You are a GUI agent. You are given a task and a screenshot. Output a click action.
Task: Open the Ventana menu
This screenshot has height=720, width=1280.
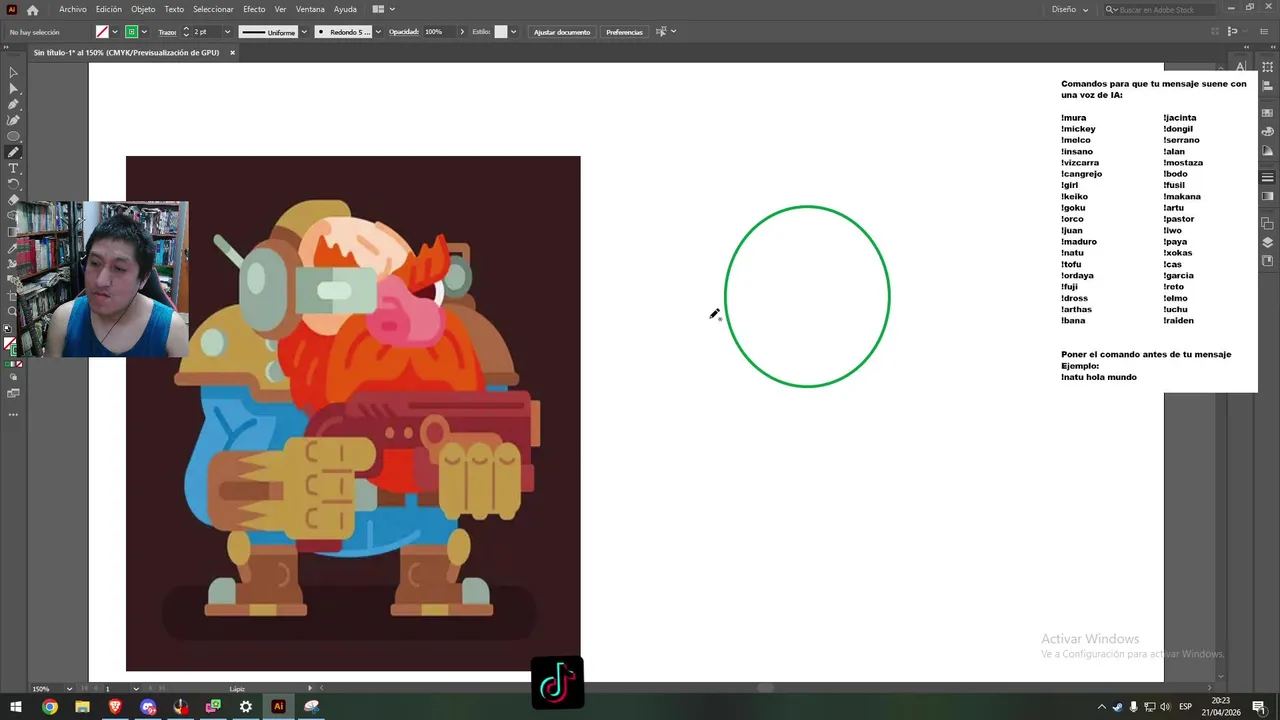310,9
